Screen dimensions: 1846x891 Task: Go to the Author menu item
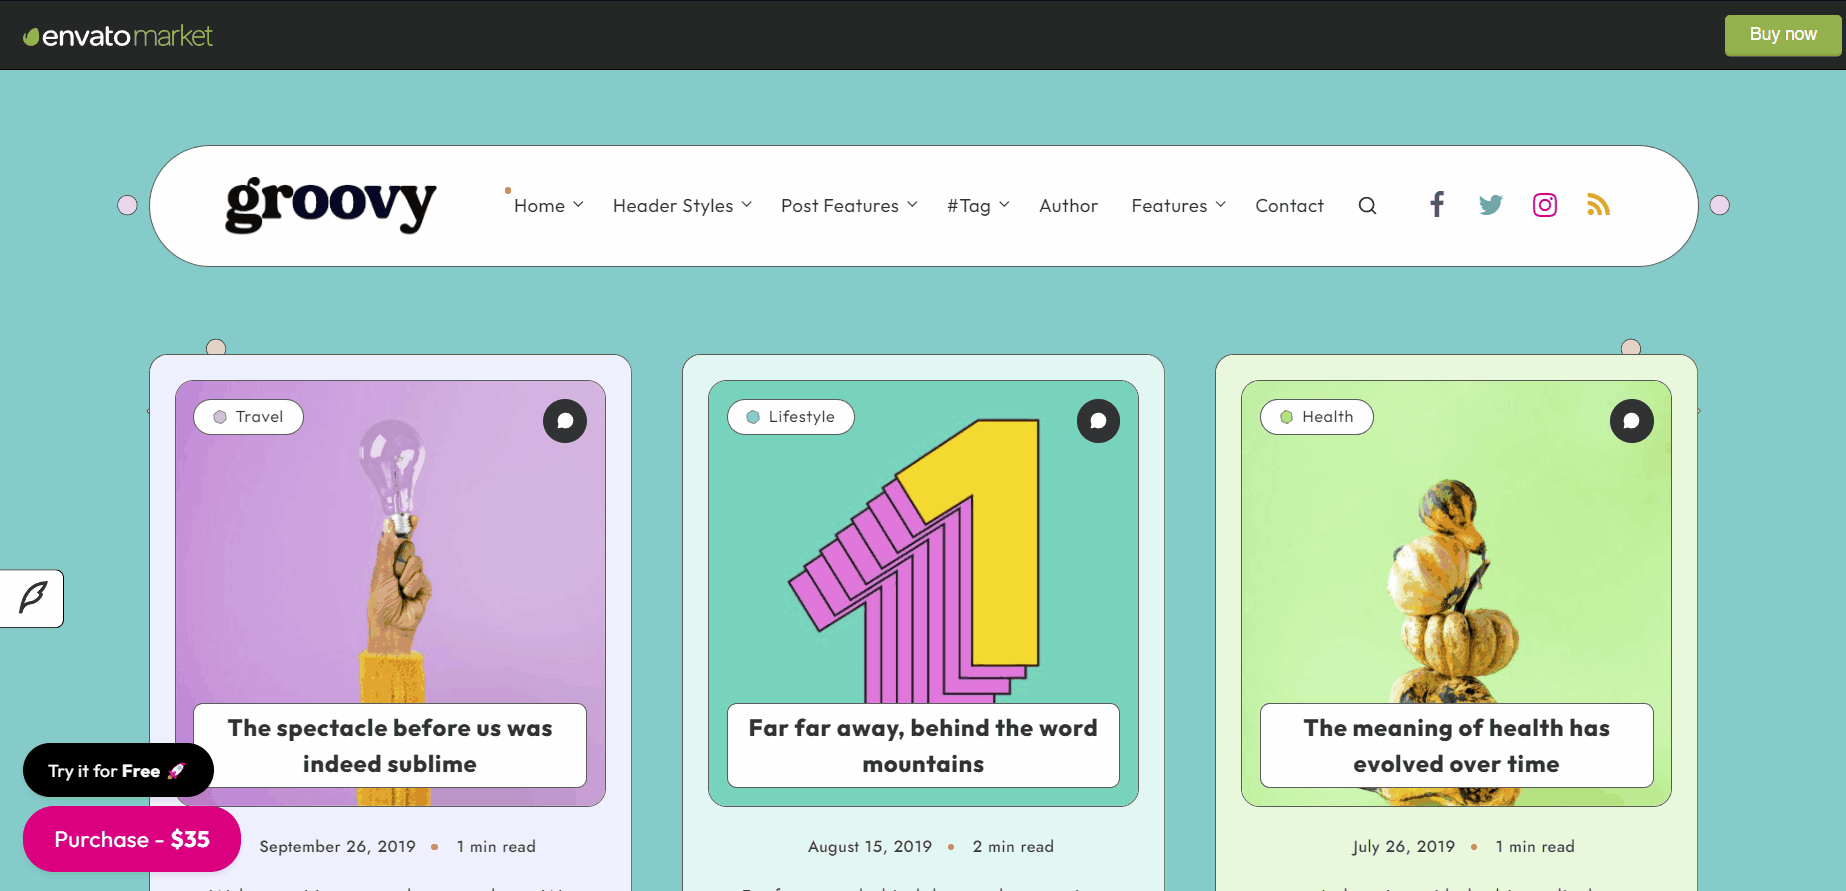(1068, 206)
